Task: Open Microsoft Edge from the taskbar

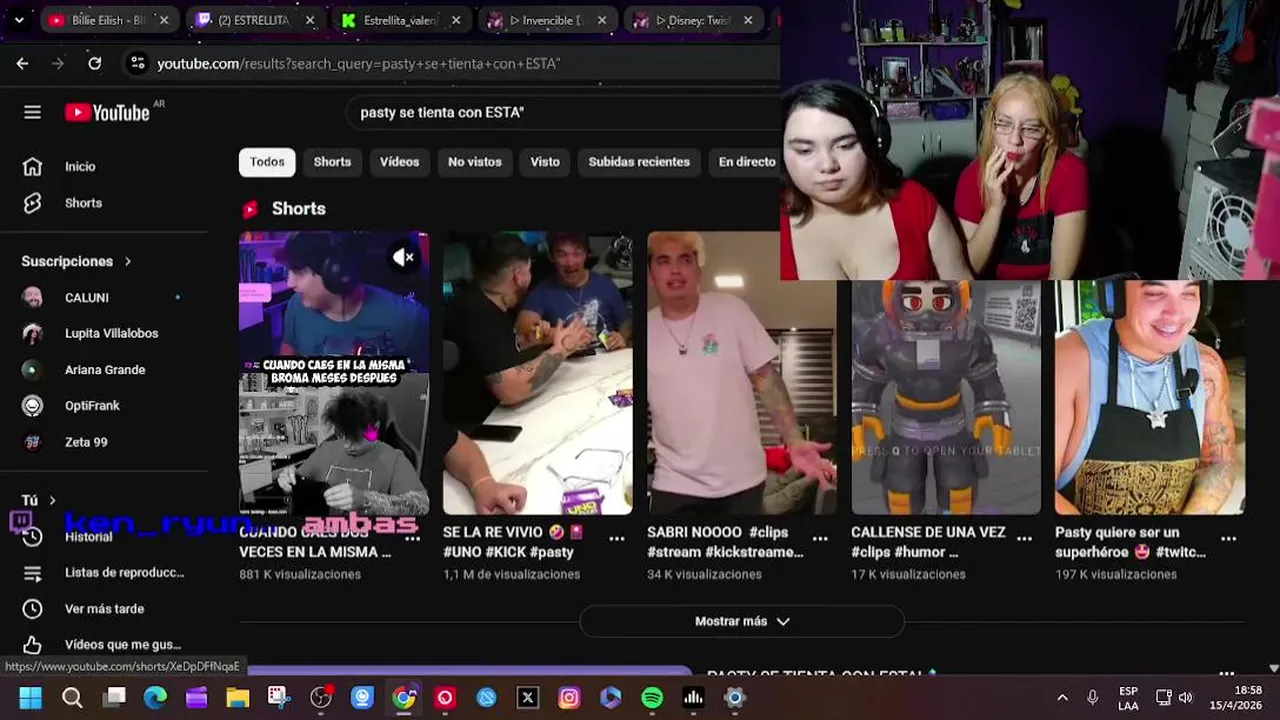Action: [x=155, y=698]
